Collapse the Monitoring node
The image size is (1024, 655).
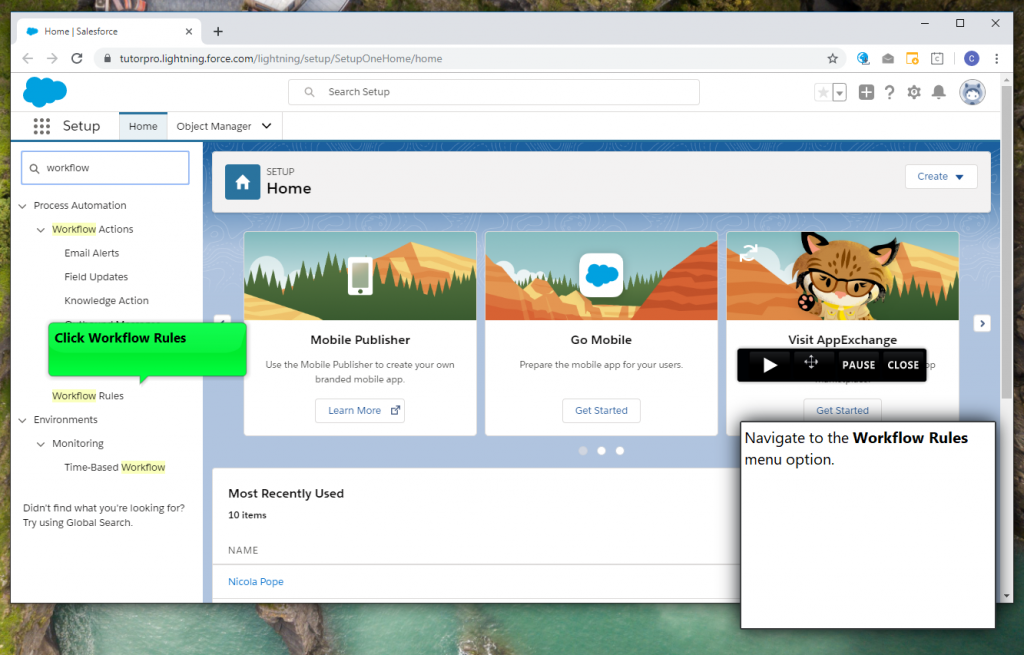coord(40,444)
